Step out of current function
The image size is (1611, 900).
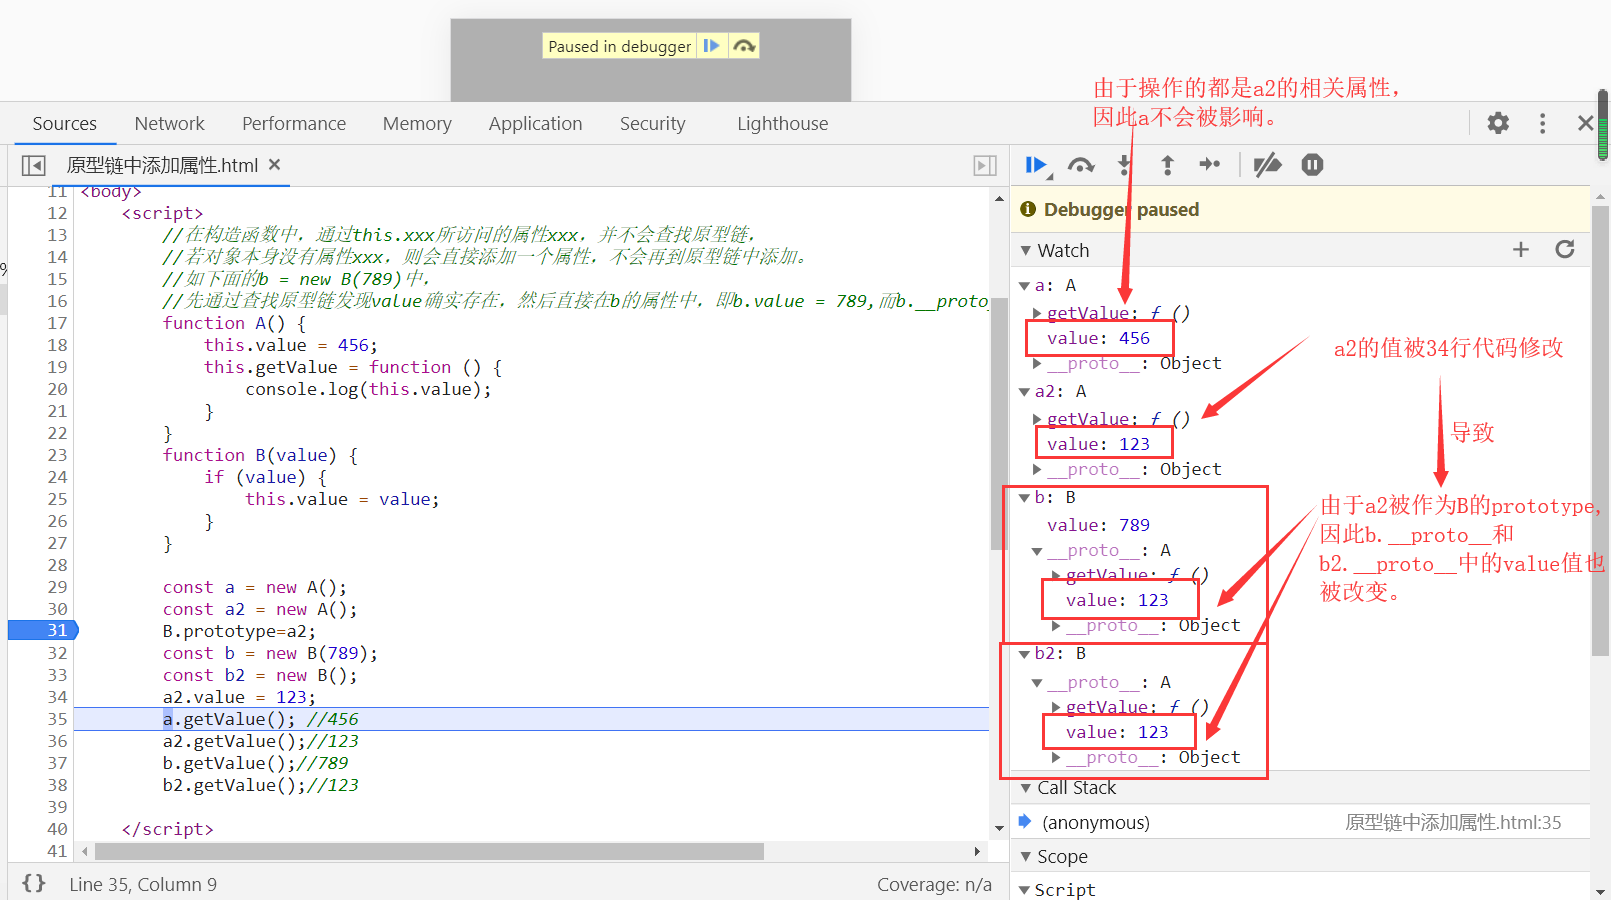(x=1167, y=165)
